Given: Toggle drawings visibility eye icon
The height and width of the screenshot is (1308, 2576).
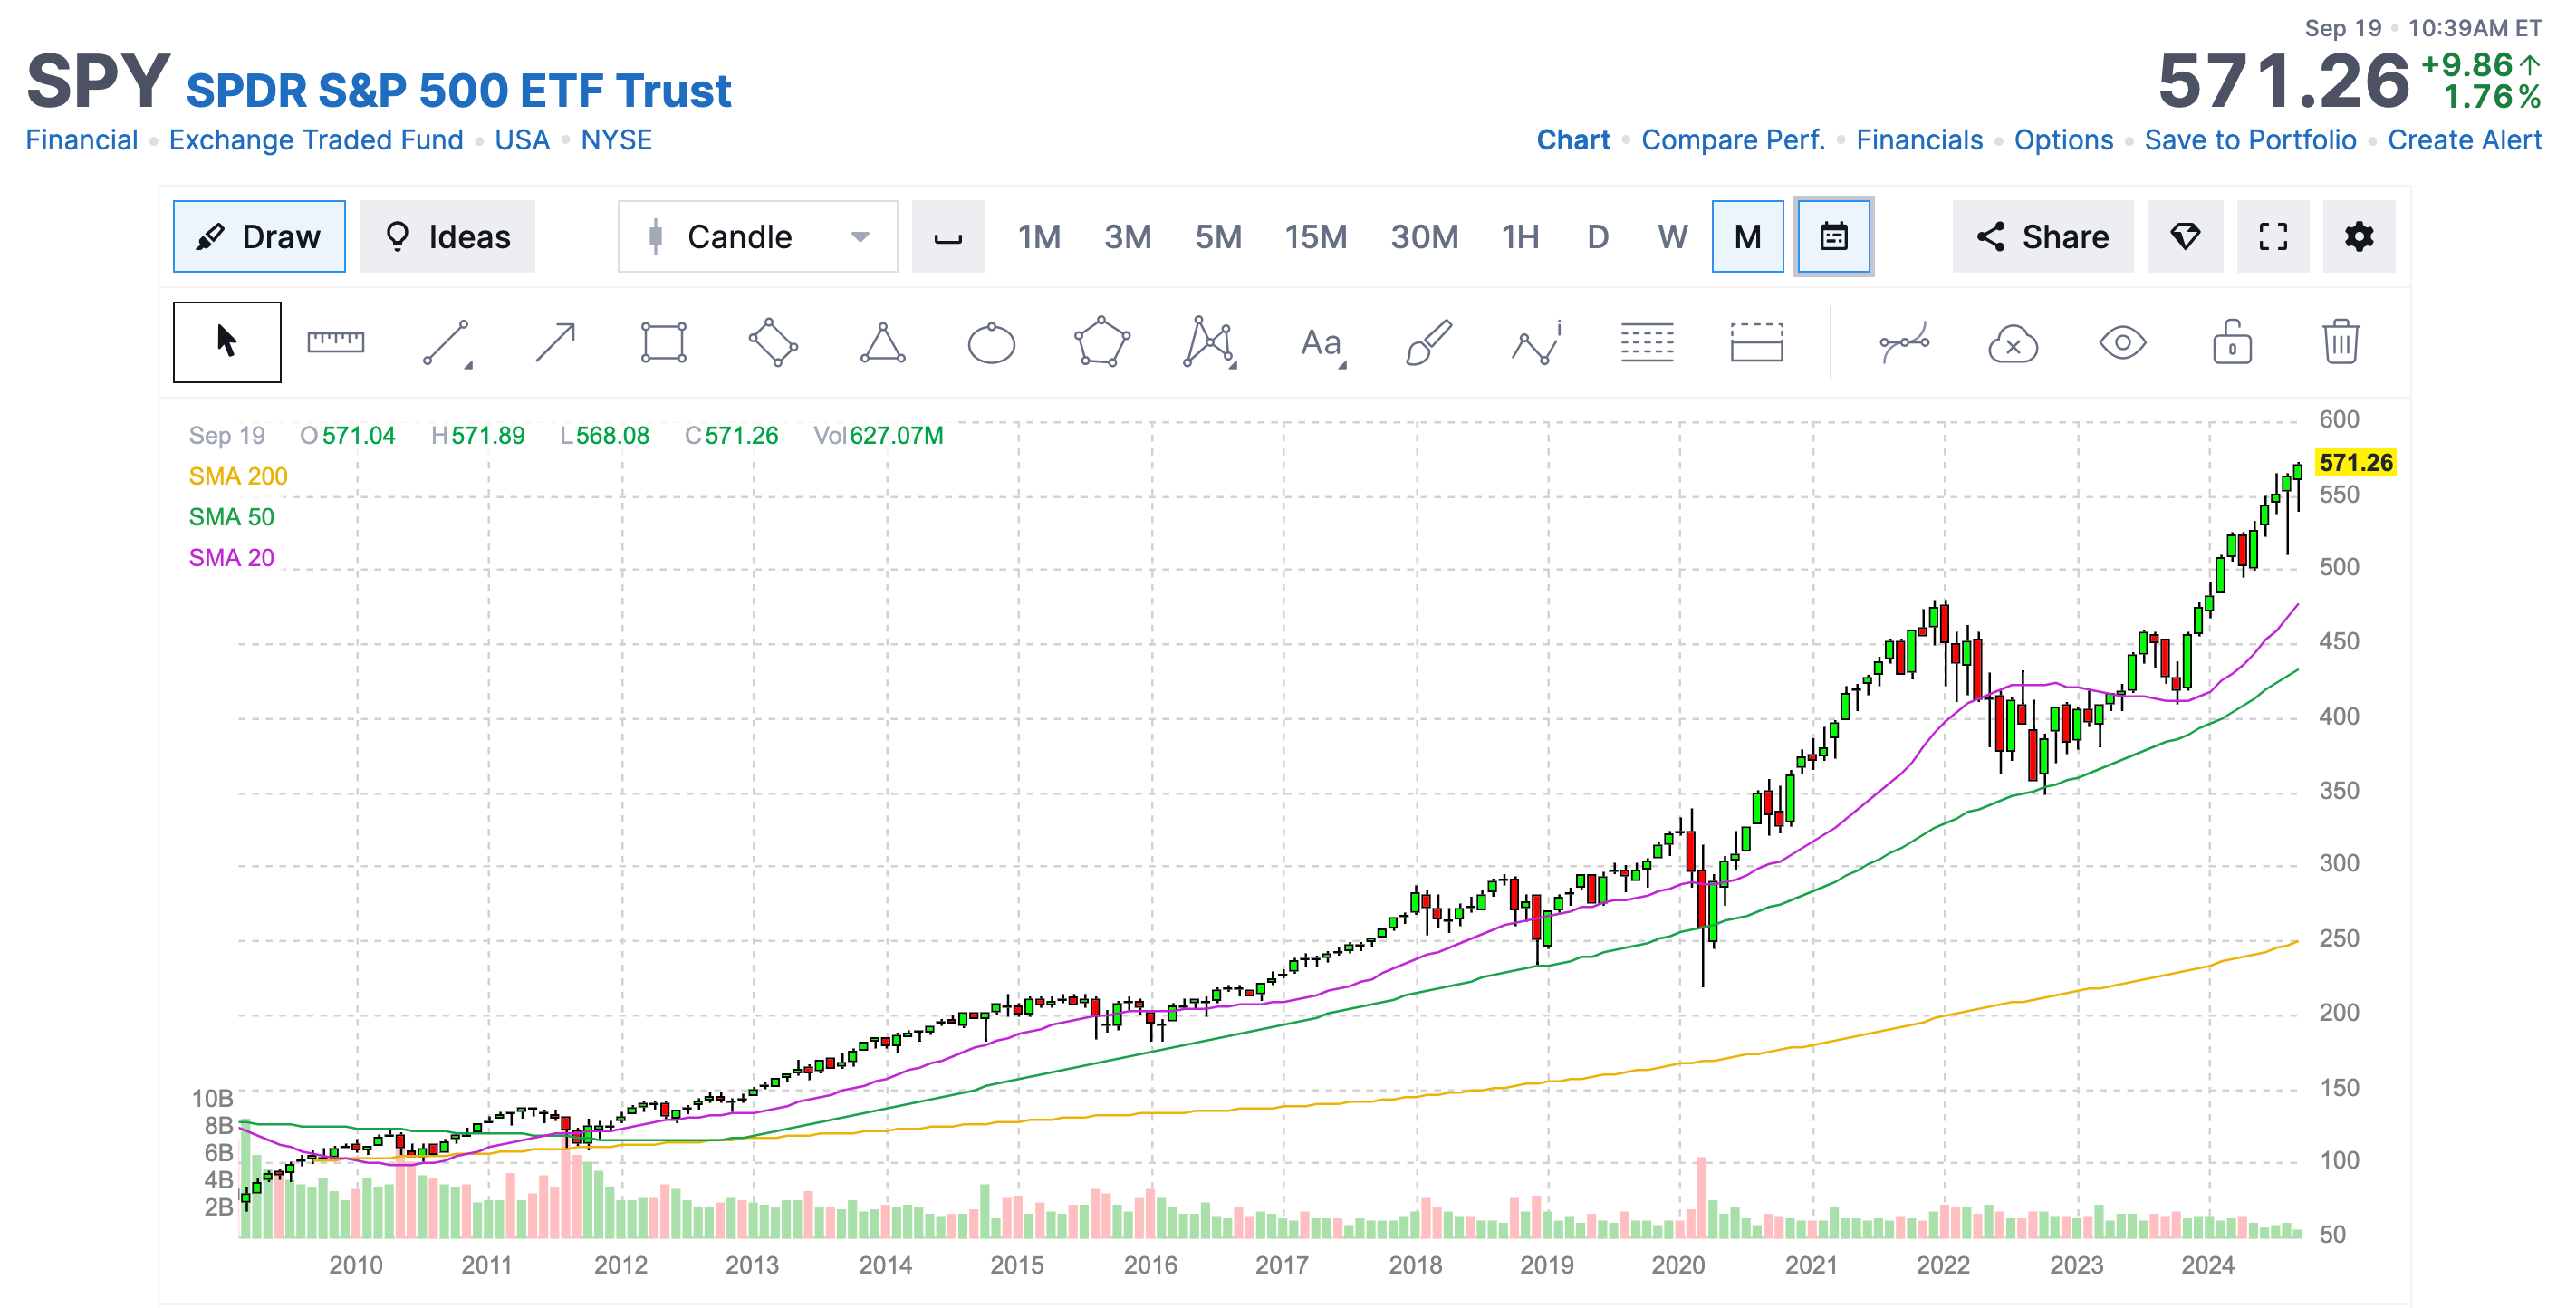Looking at the screenshot, I should pyautogui.click(x=2122, y=343).
